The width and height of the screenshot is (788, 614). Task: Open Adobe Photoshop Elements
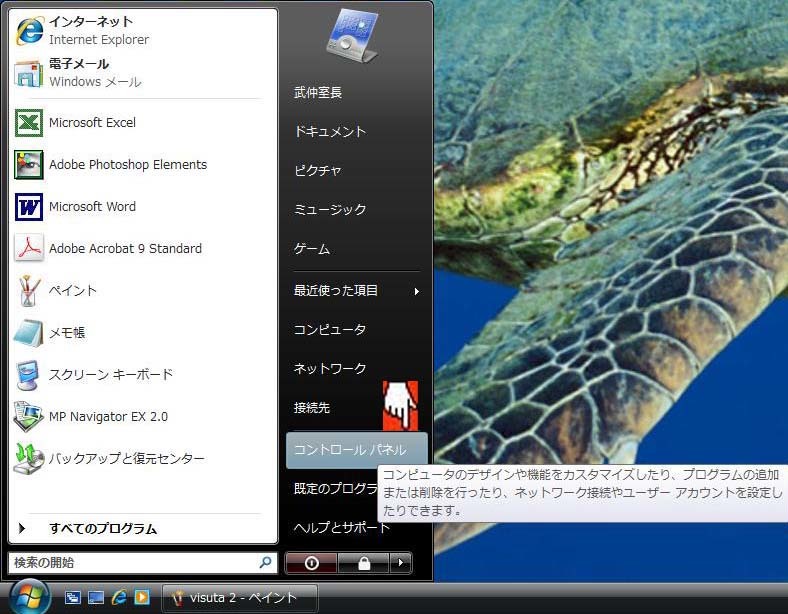pos(127,165)
